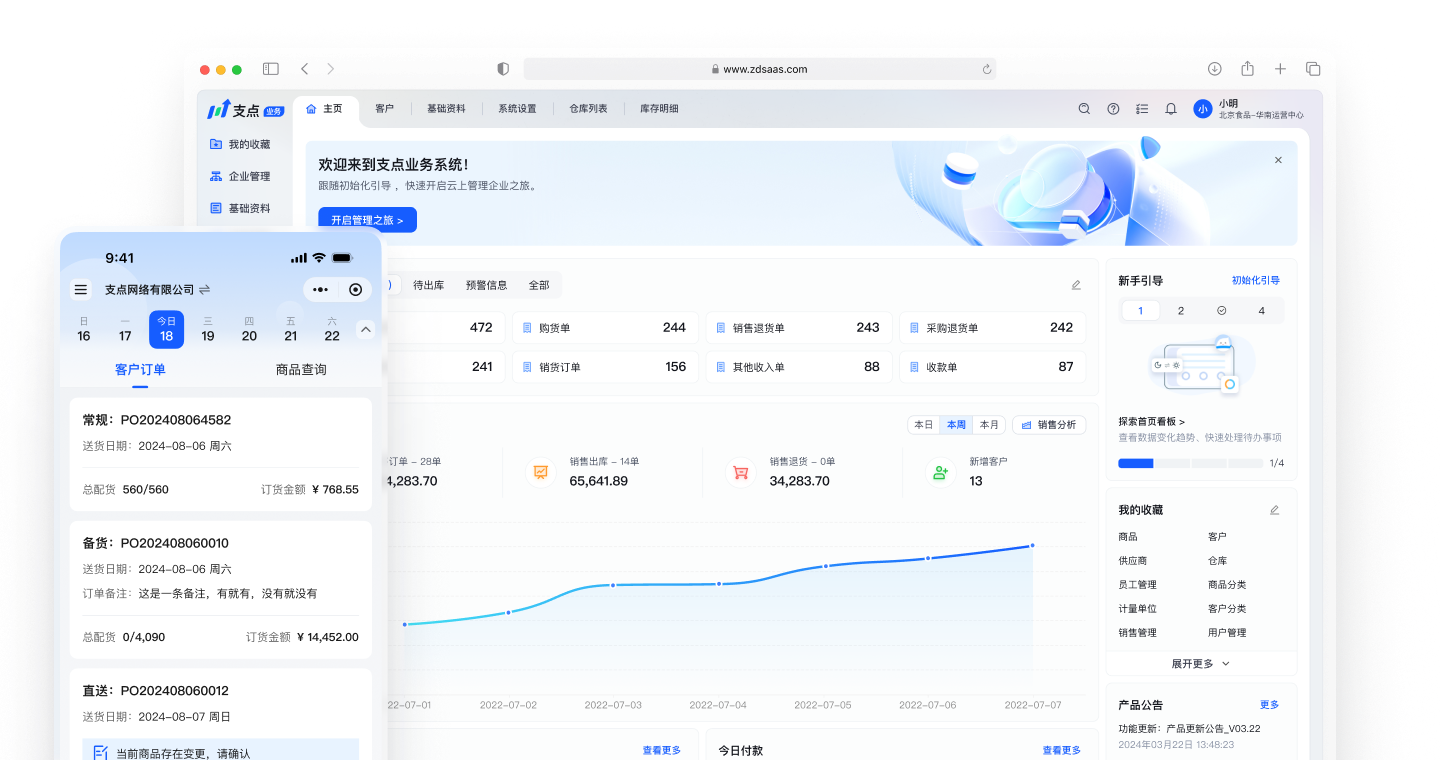Expand 展开更多 in favorites panel
The image size is (1440, 760).
[x=1200, y=663]
